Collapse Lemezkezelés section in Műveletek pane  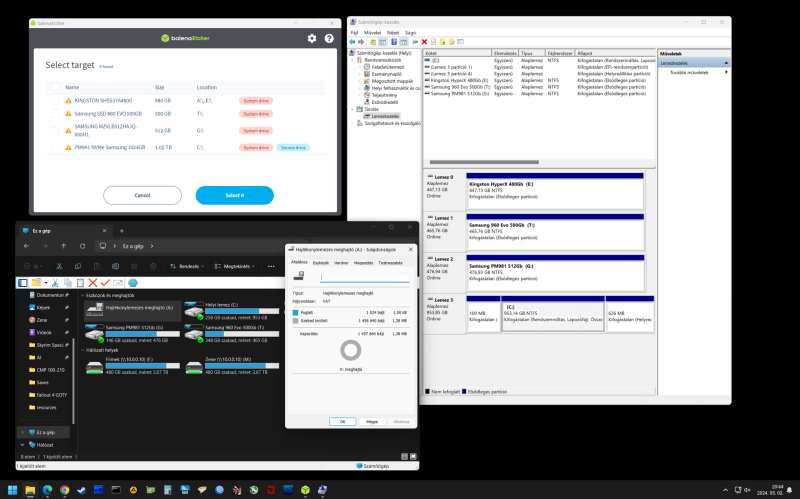pyautogui.click(x=726, y=63)
